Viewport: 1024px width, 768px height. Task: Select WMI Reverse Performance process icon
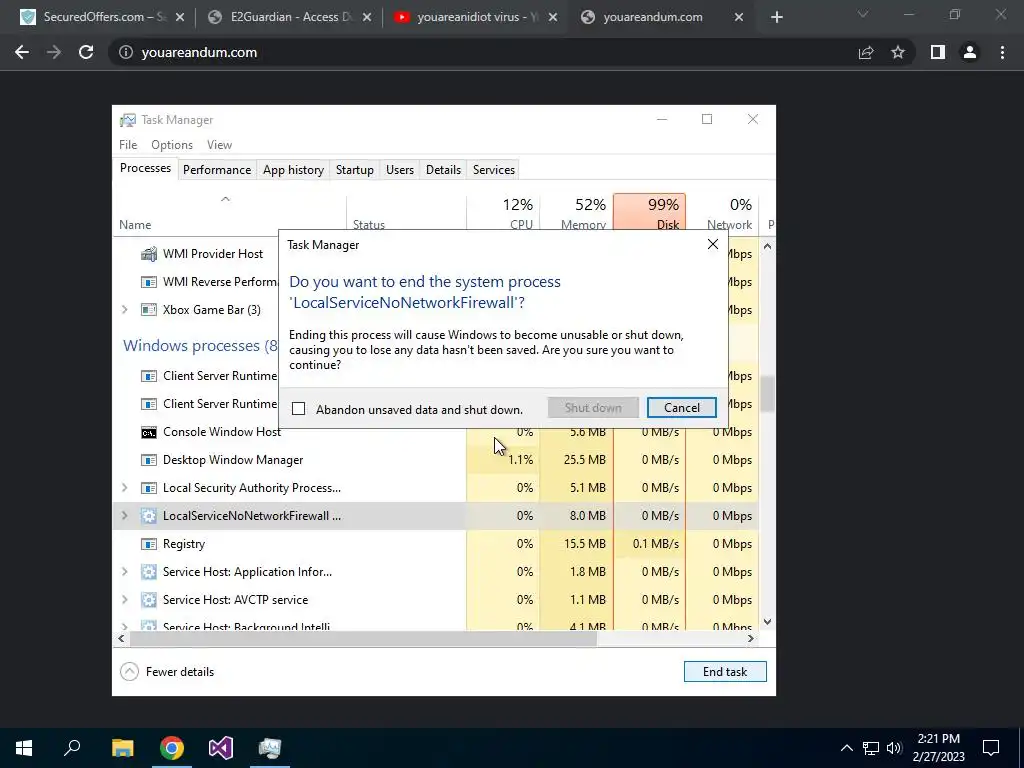point(149,282)
